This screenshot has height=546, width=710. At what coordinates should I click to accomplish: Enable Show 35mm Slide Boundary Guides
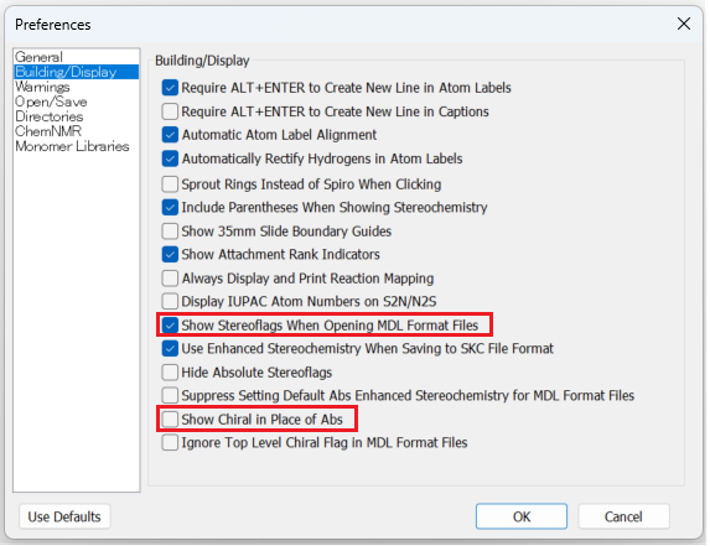[x=170, y=231]
